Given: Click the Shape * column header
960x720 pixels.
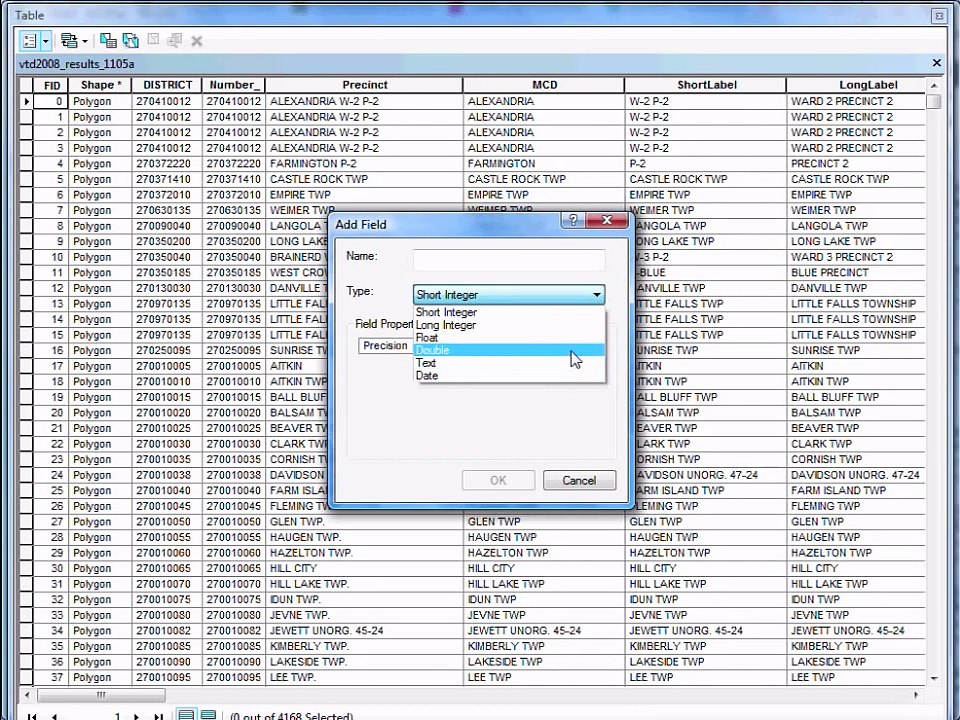Looking at the screenshot, I should click(x=100, y=85).
